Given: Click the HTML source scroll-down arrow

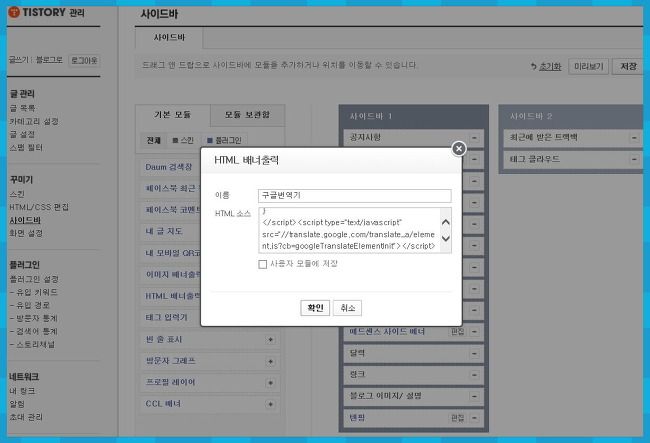Looking at the screenshot, I should pos(446,238).
